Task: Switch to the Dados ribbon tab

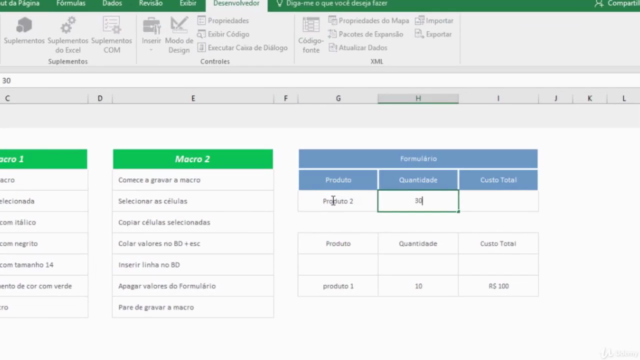Action: tap(112, 4)
